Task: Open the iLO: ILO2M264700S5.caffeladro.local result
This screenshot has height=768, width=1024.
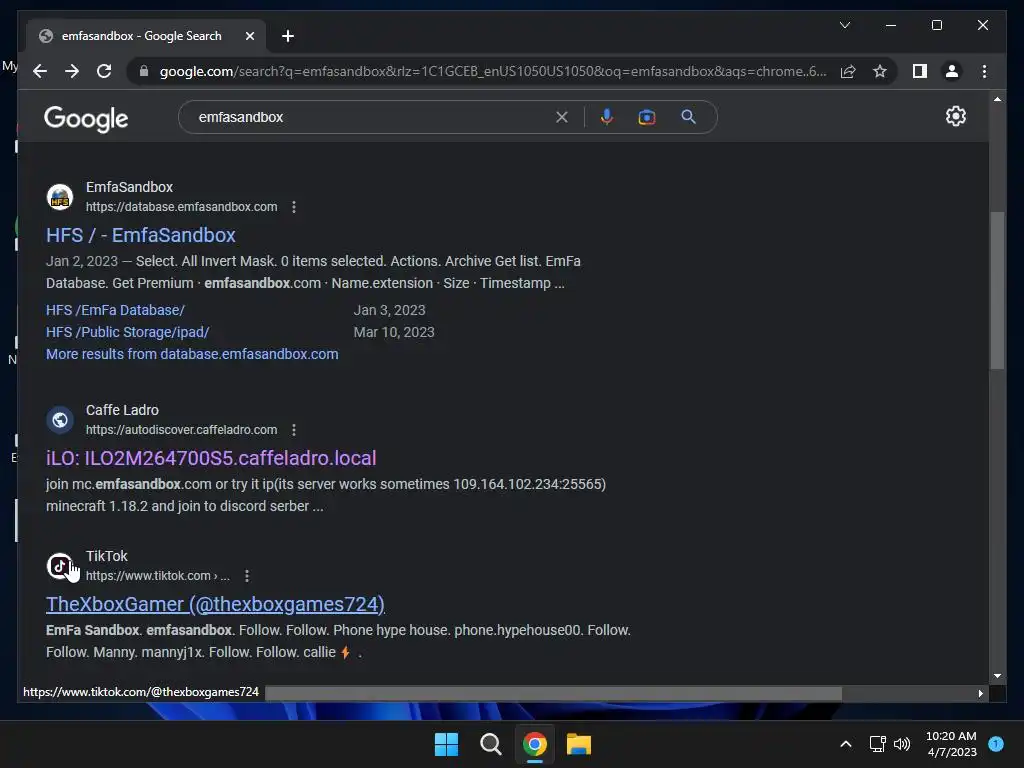Action: pyautogui.click(x=211, y=458)
